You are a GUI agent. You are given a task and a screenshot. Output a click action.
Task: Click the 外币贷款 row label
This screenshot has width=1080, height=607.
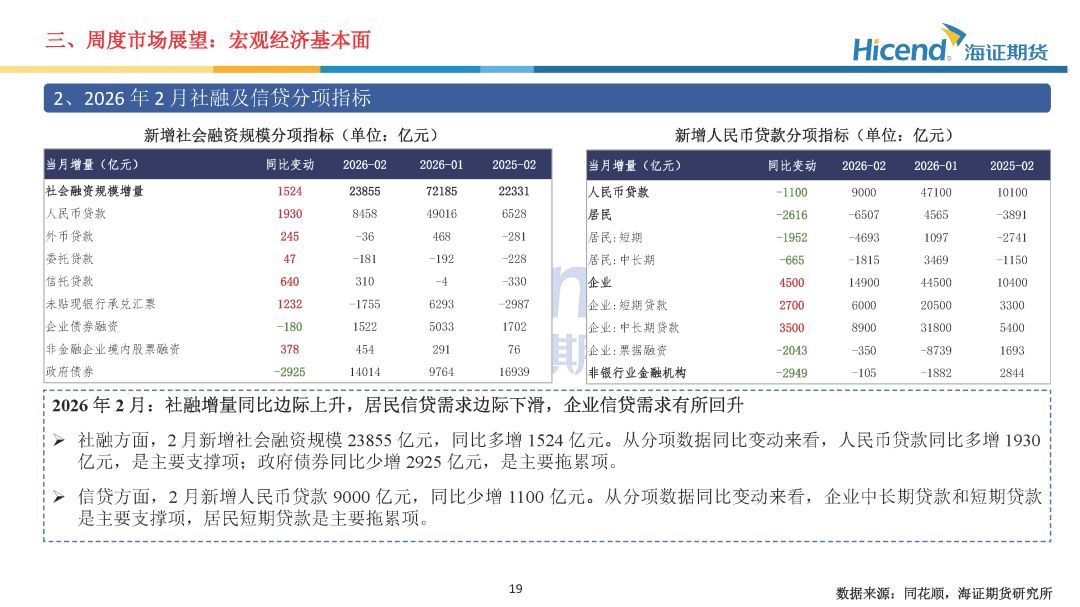[x=70, y=236]
